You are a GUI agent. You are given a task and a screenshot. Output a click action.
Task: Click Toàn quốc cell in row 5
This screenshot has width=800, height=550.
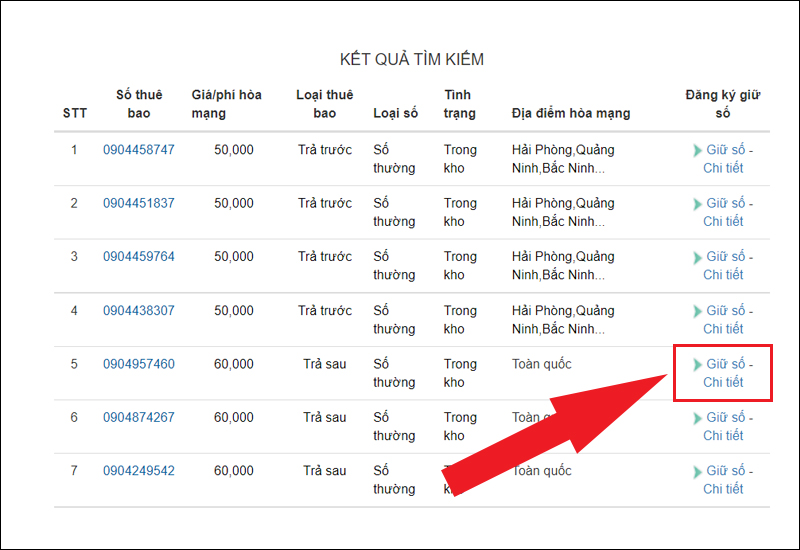(x=541, y=364)
